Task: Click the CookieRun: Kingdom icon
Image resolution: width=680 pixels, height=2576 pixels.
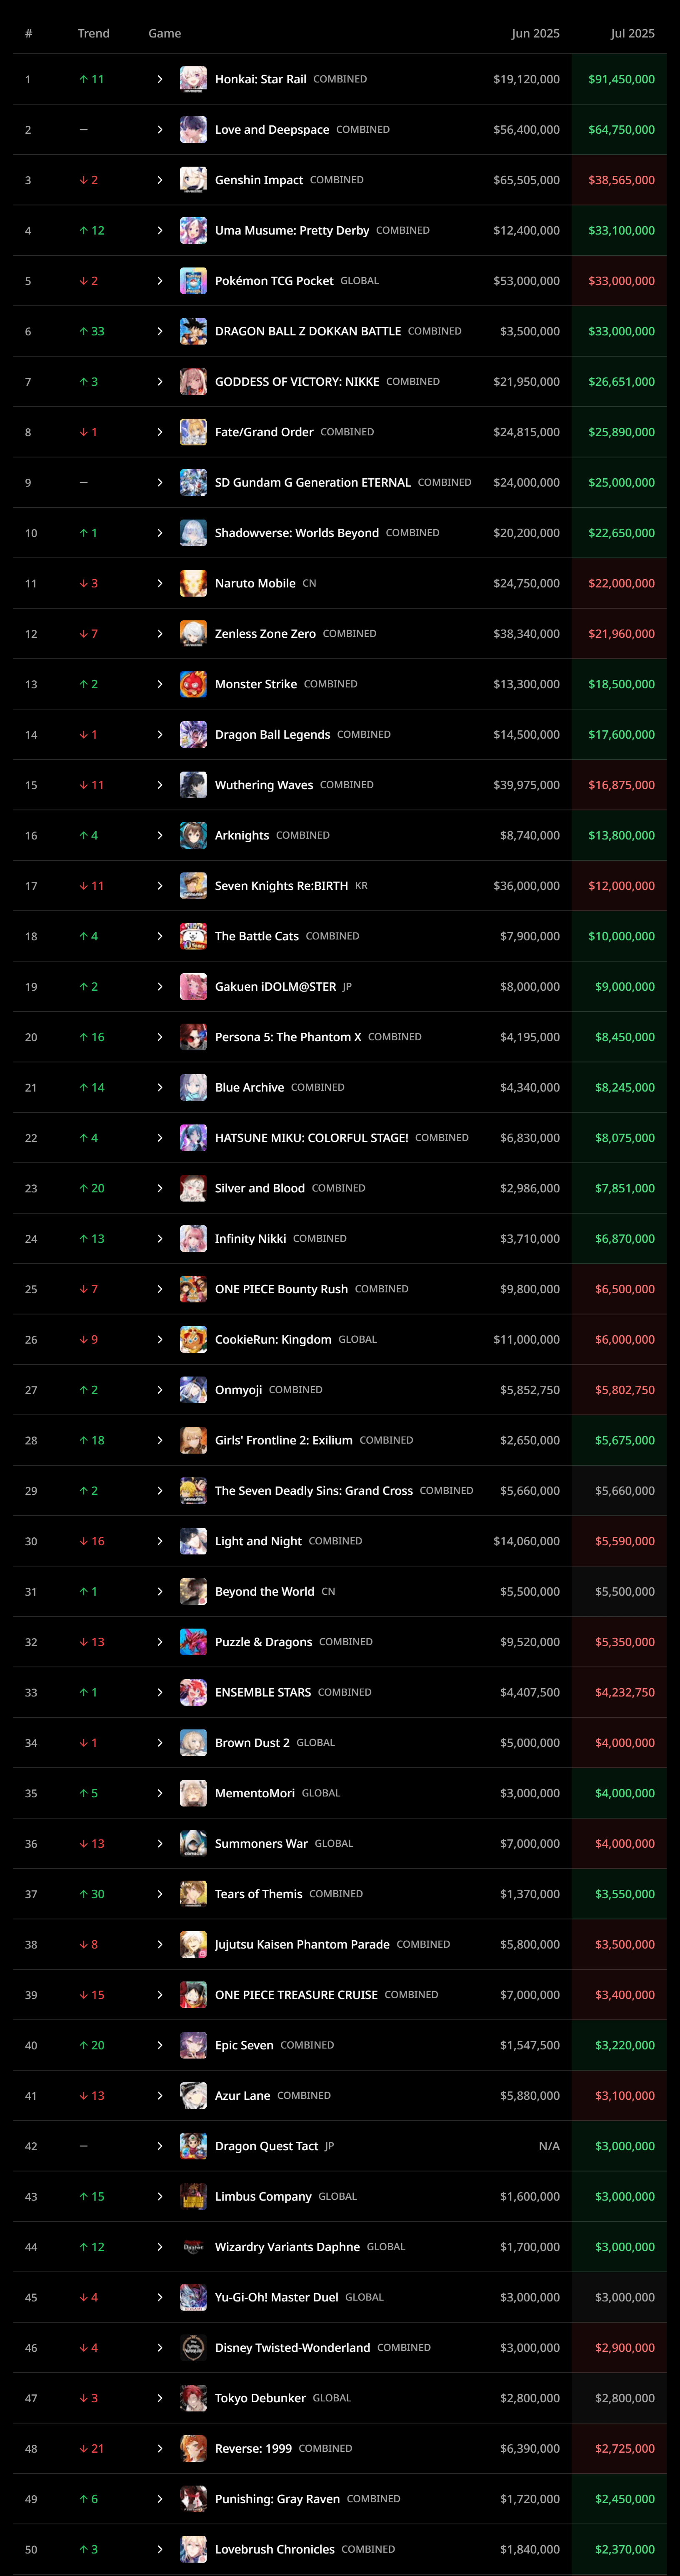Action: coord(193,1339)
